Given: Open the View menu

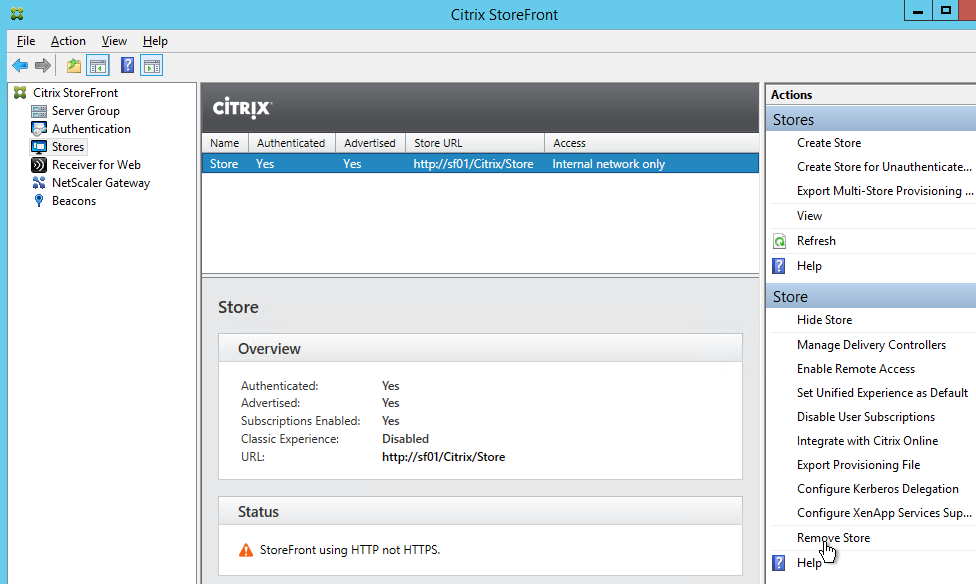Looking at the screenshot, I should [114, 41].
